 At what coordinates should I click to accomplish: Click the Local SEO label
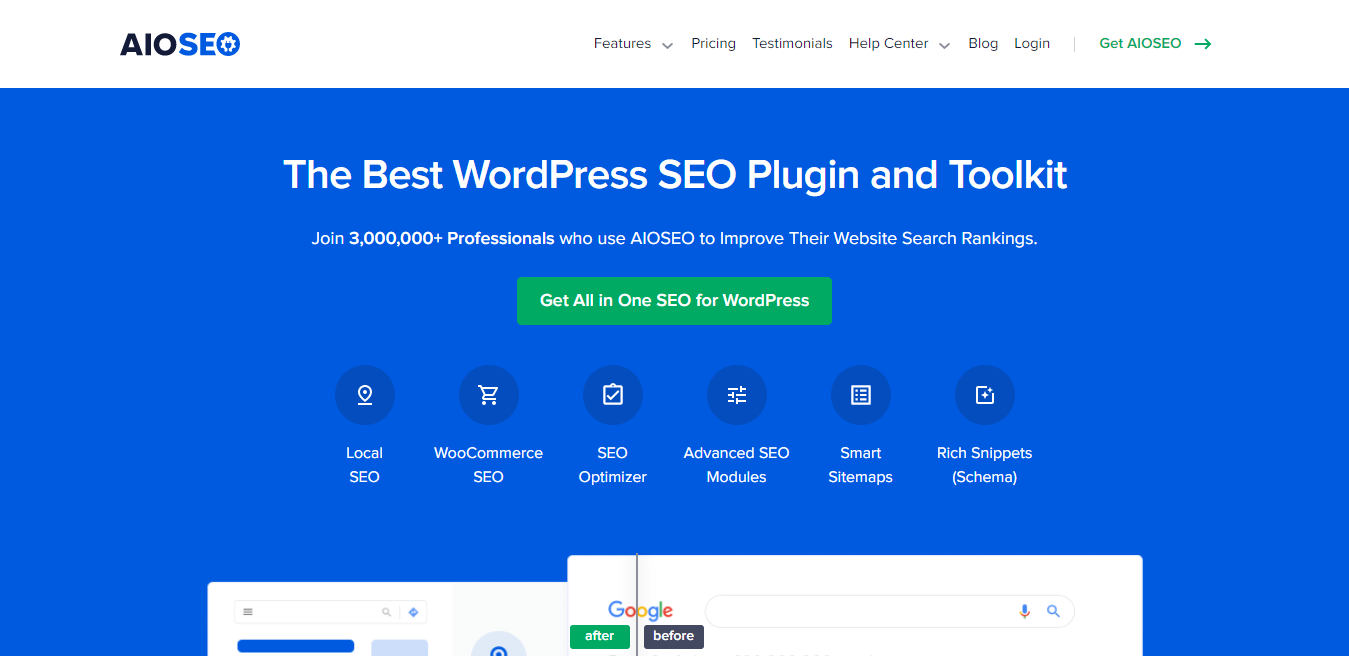click(365, 465)
